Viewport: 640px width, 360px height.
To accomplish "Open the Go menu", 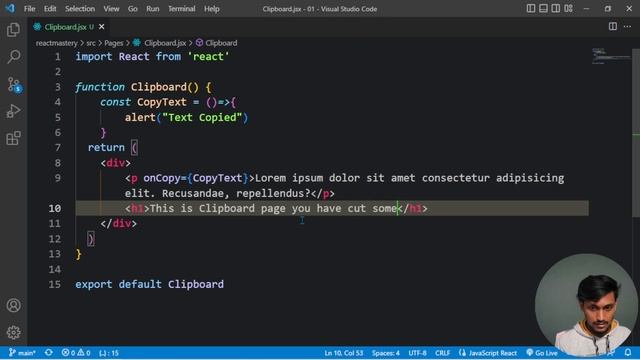I will (133, 9).
